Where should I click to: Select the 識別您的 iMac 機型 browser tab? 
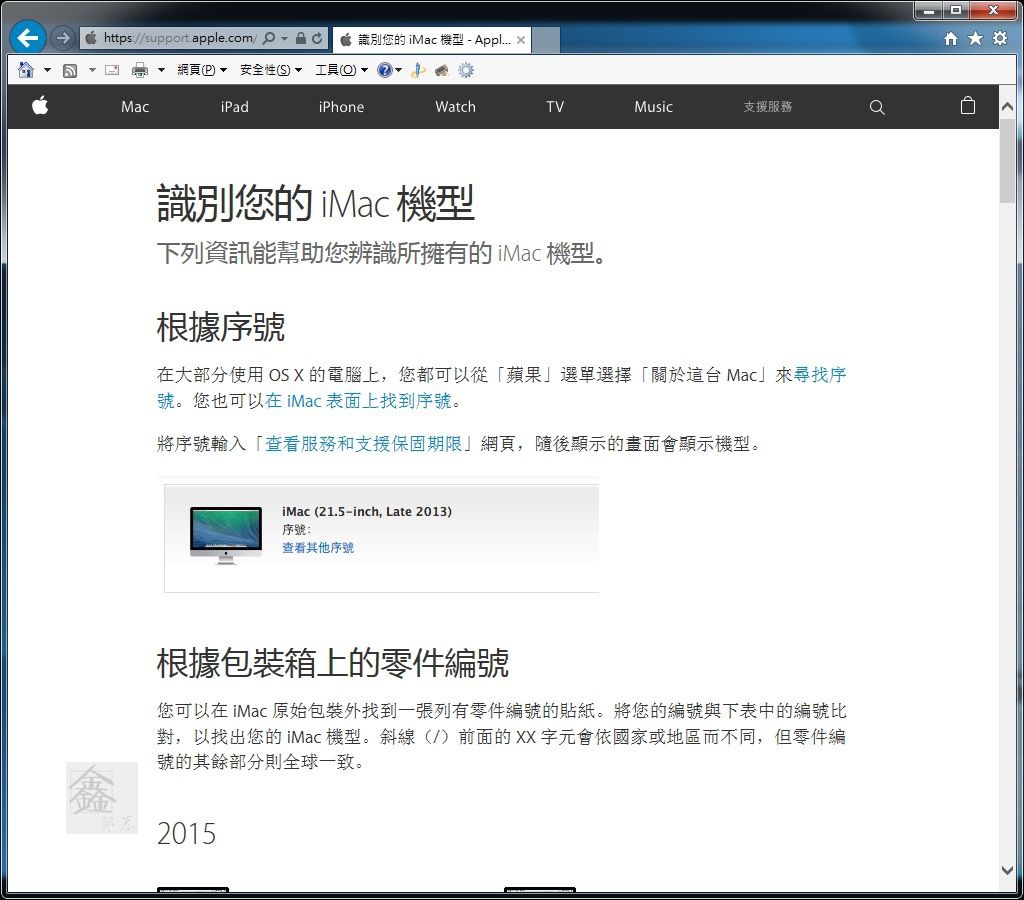[432, 40]
